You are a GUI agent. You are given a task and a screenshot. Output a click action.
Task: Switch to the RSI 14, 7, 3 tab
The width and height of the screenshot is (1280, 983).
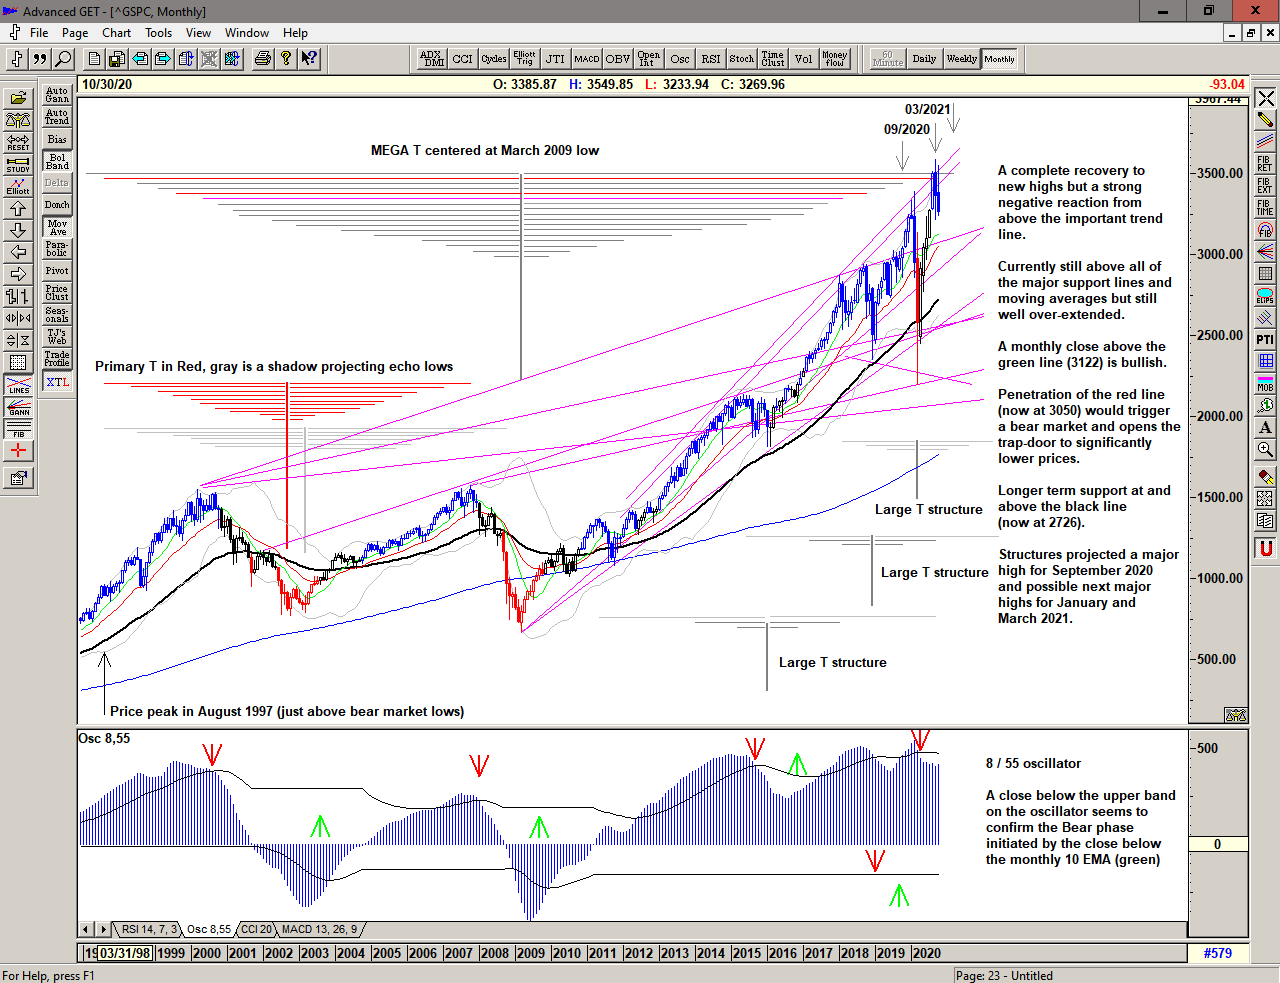click(x=148, y=930)
